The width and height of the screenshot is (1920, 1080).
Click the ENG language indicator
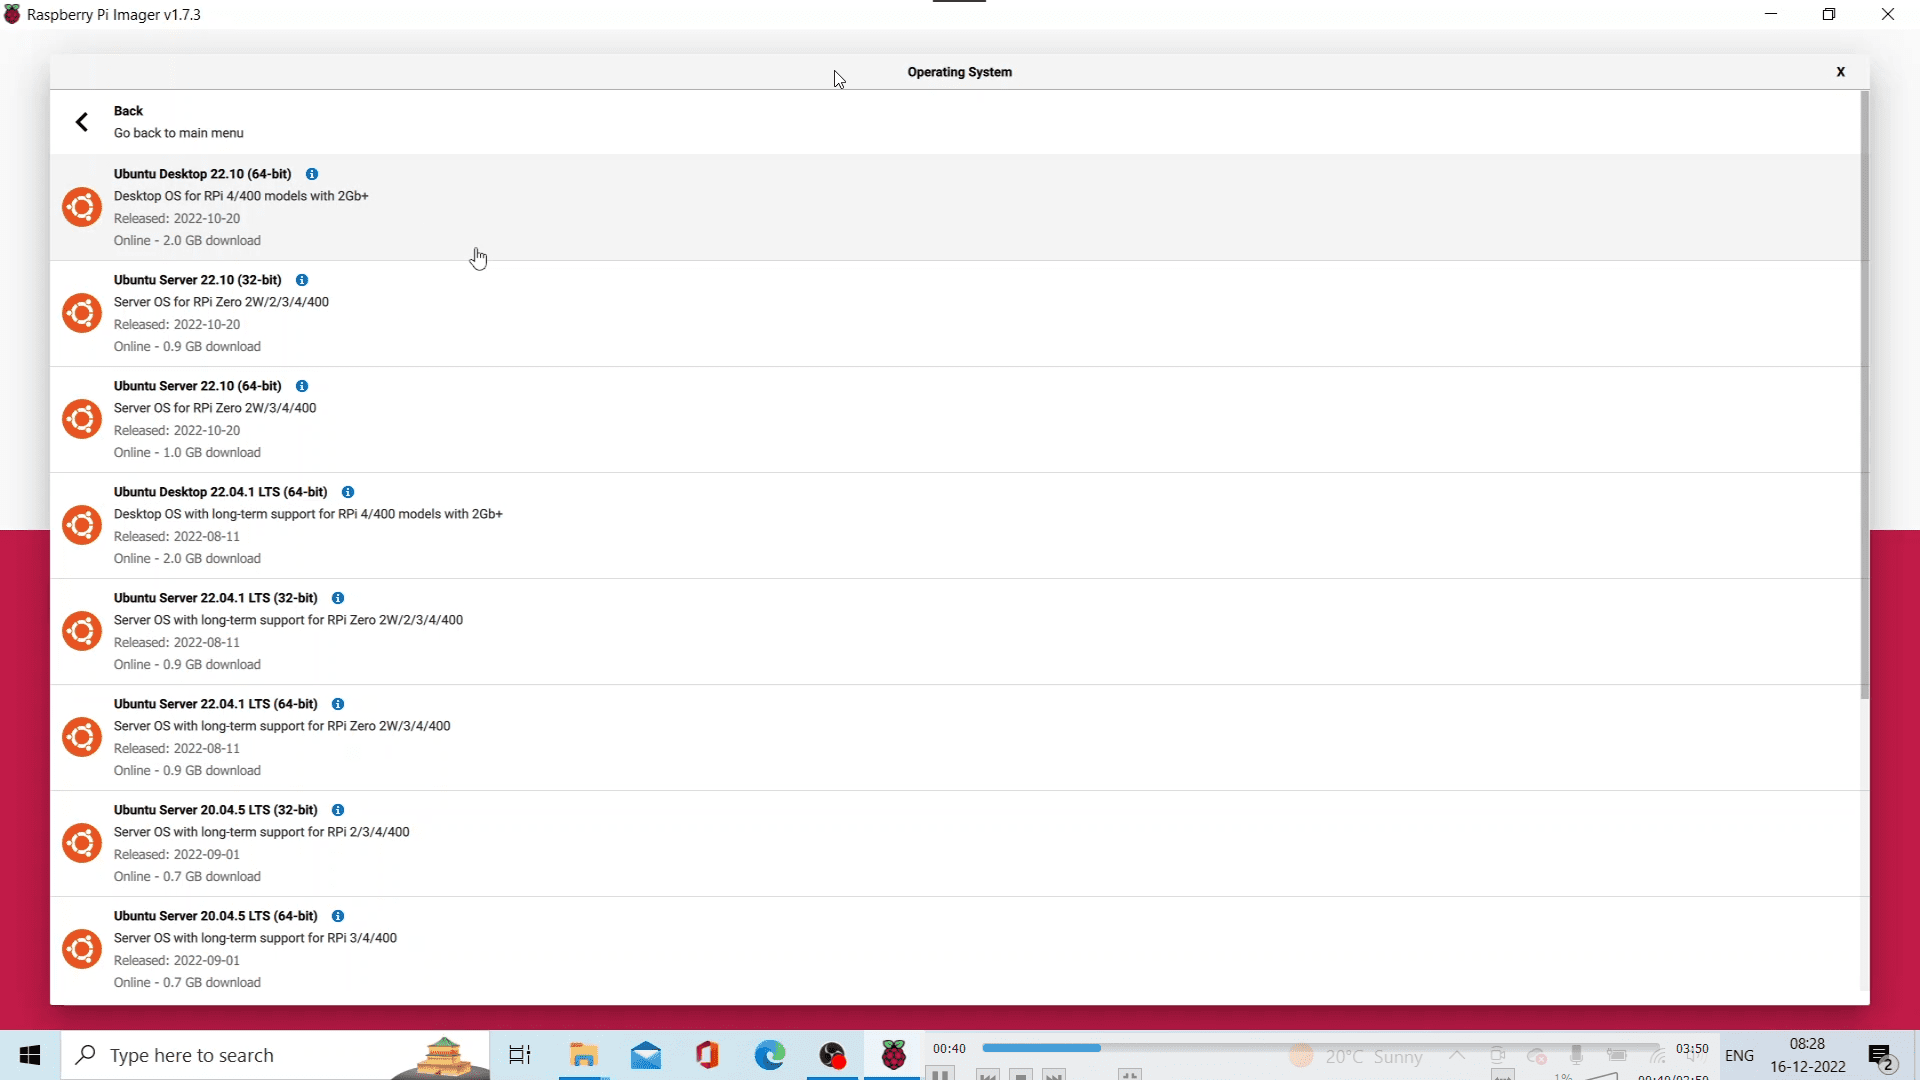click(1739, 1055)
